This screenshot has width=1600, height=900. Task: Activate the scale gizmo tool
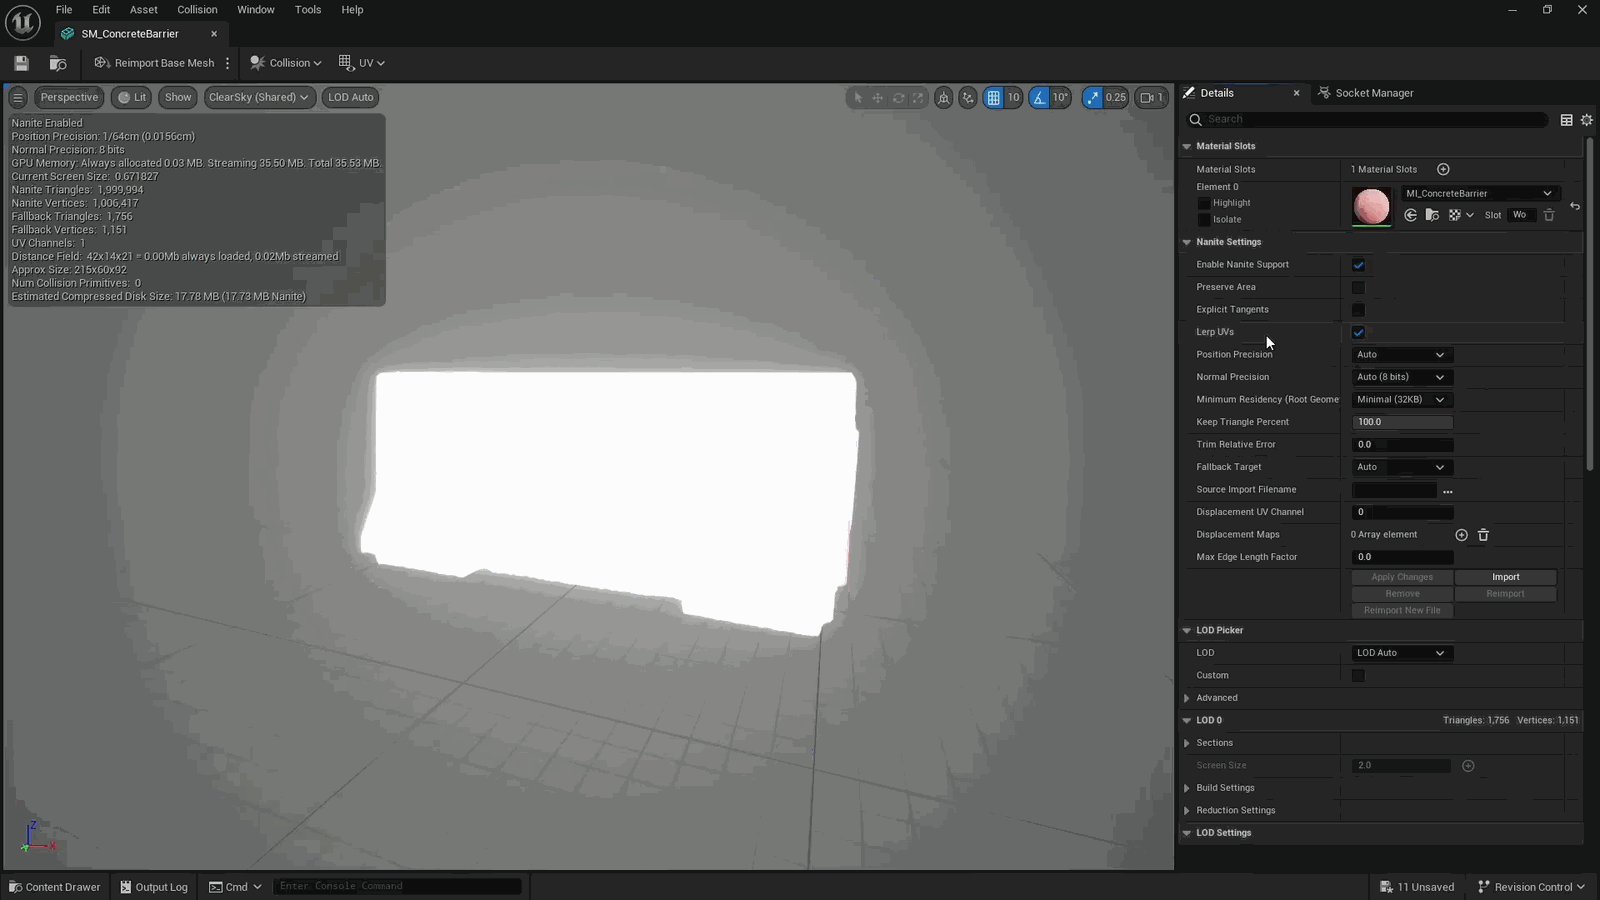click(x=918, y=97)
